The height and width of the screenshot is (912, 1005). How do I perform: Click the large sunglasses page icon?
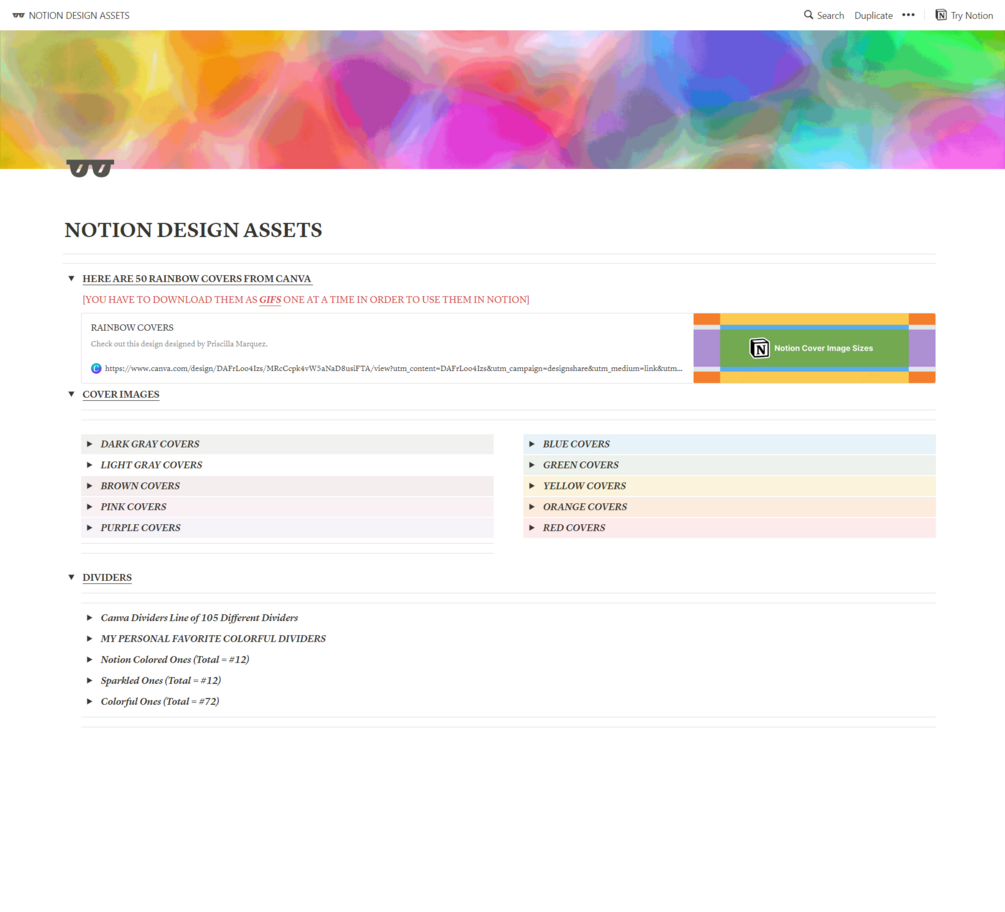click(90, 168)
